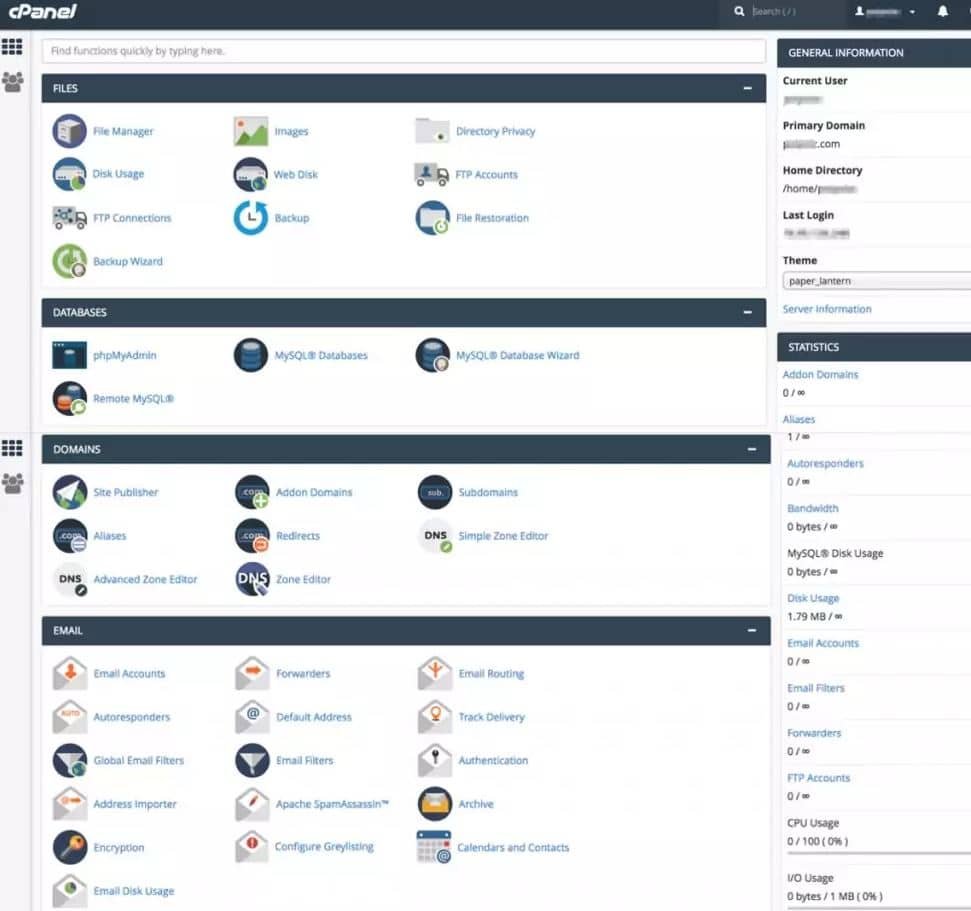Open the Authentication link

tap(493, 761)
